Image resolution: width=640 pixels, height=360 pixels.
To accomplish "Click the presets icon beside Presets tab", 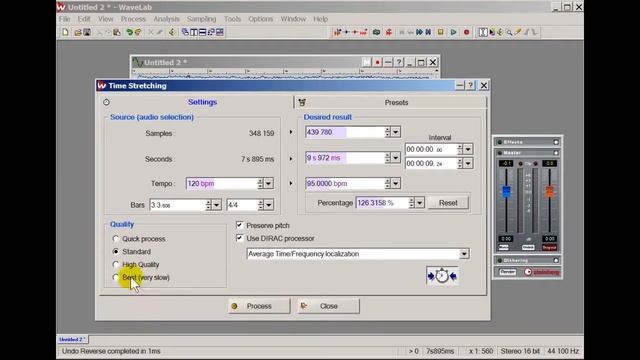I will (x=302, y=102).
